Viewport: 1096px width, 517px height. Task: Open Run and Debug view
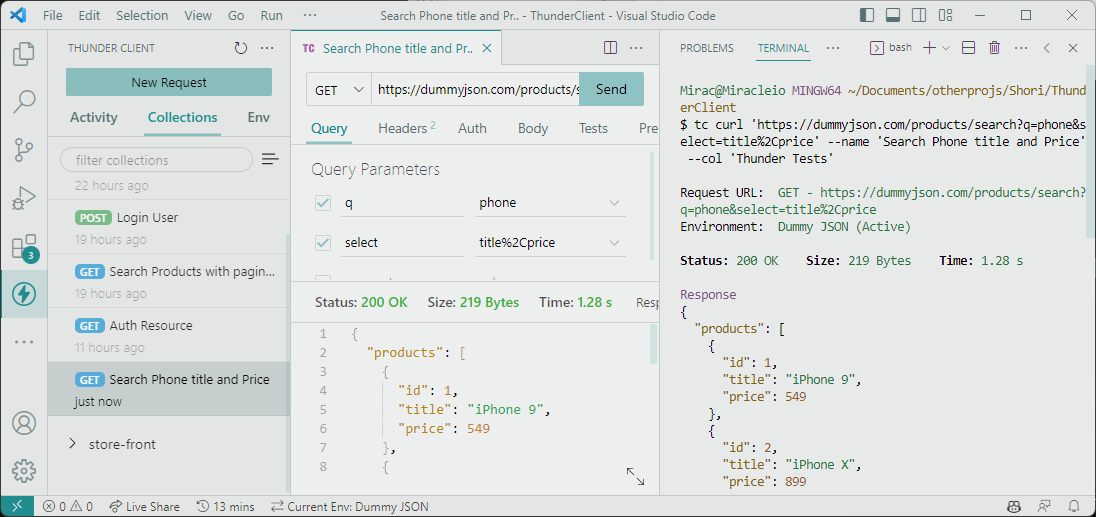[x=24, y=198]
